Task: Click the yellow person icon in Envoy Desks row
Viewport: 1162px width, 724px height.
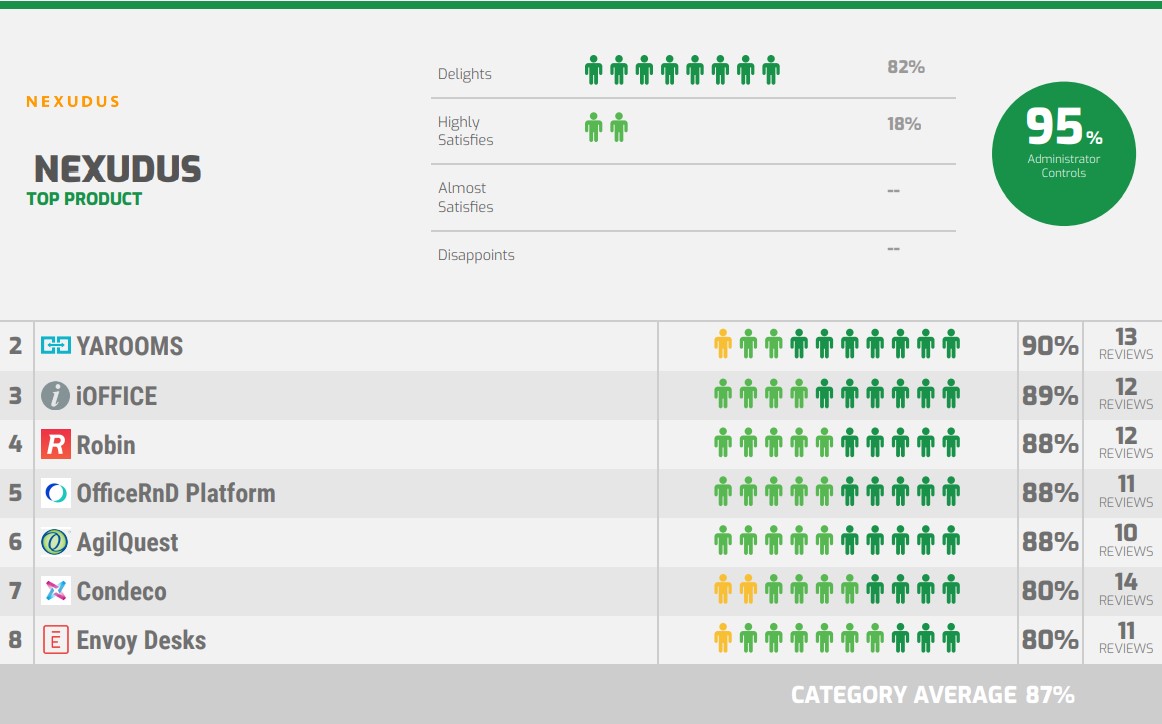Action: (x=723, y=638)
